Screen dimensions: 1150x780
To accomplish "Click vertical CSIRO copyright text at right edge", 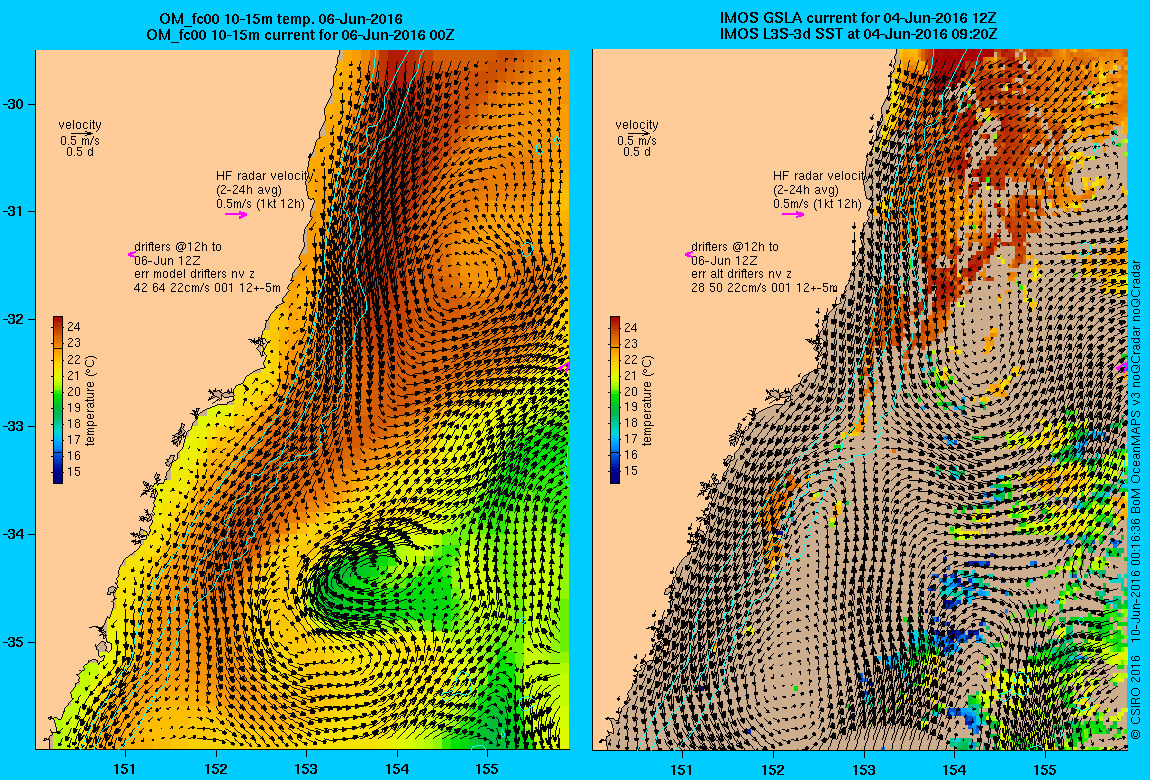I will (1135, 500).
